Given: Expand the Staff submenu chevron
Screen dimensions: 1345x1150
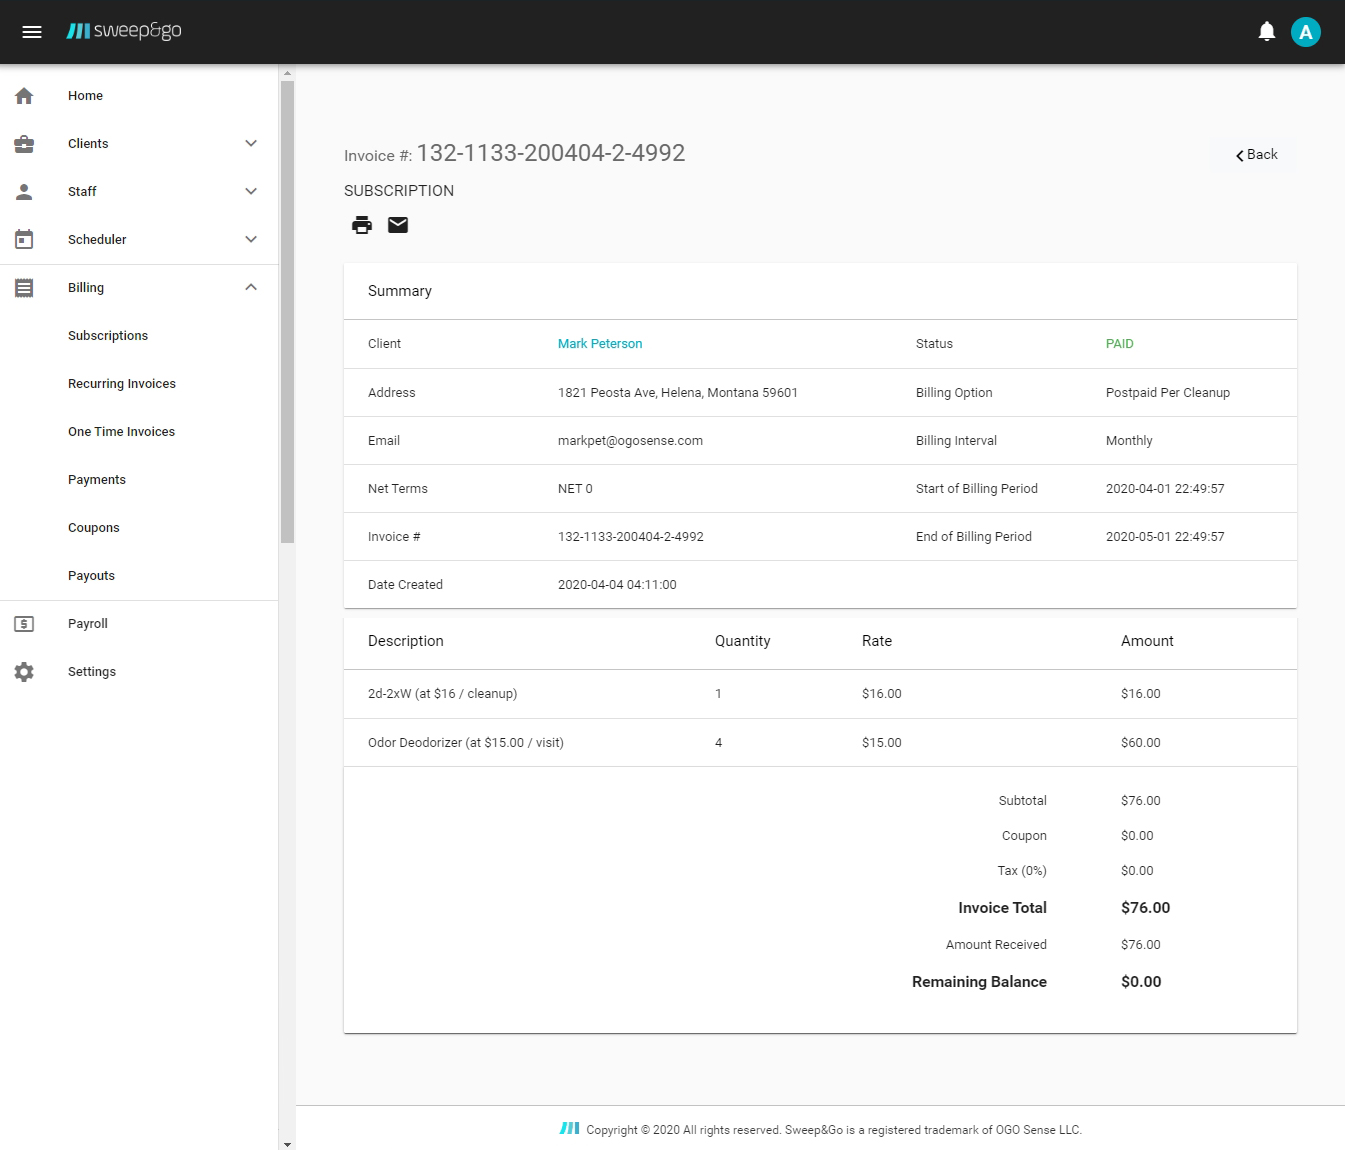Looking at the screenshot, I should pos(251,192).
